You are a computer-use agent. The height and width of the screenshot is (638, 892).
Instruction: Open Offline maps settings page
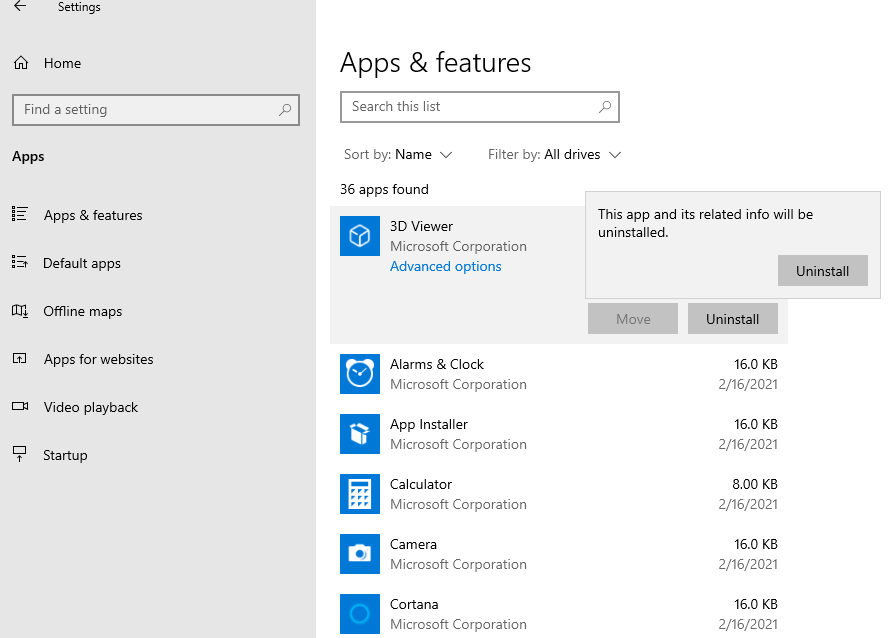point(83,311)
